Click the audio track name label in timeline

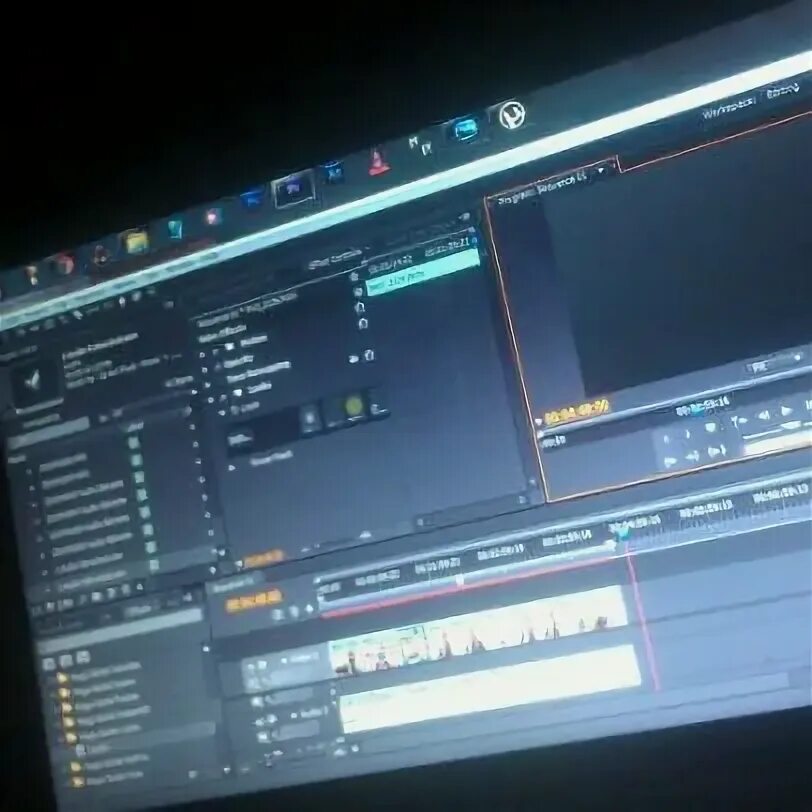(x=314, y=713)
